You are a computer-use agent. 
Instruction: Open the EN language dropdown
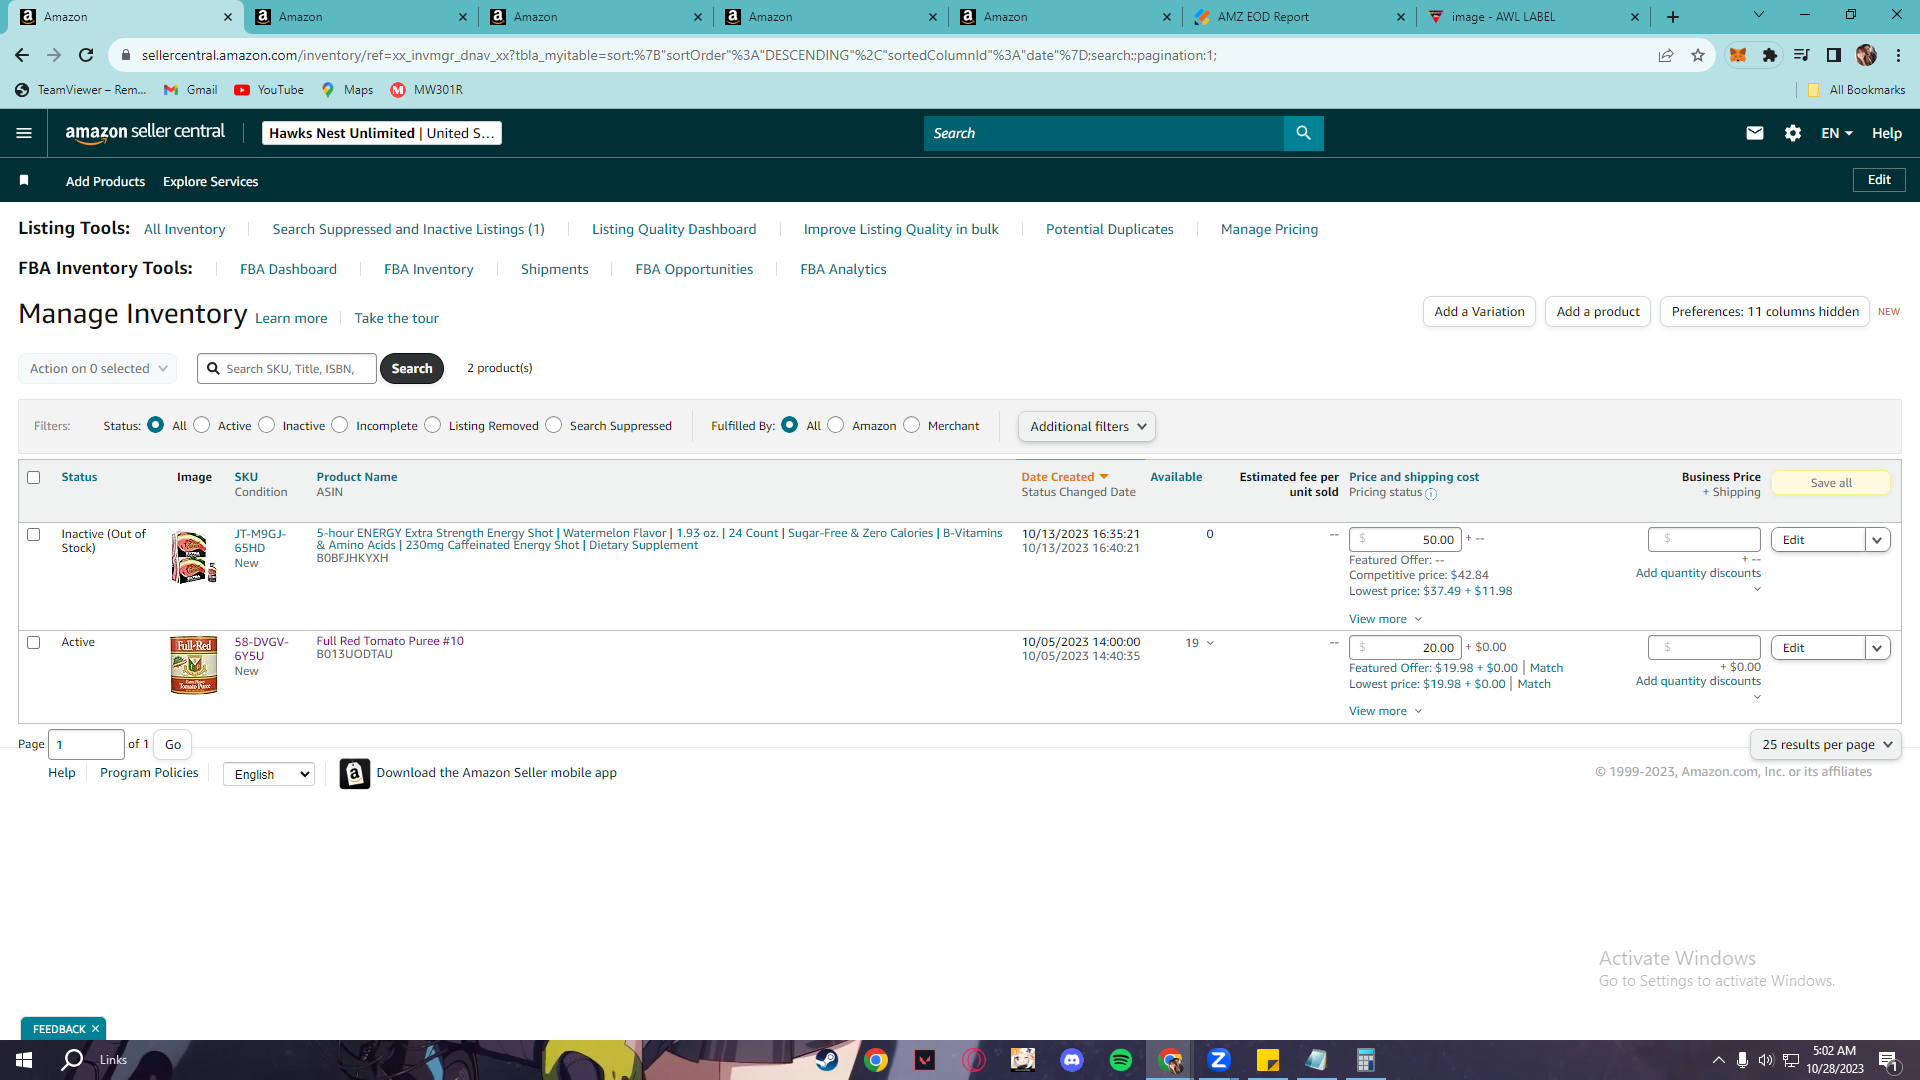tap(1837, 133)
